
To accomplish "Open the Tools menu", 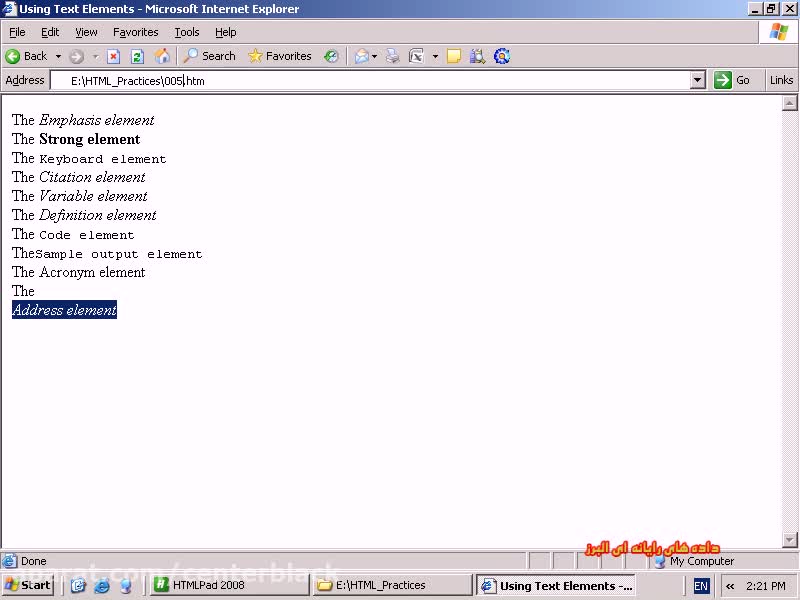I will pos(187,32).
